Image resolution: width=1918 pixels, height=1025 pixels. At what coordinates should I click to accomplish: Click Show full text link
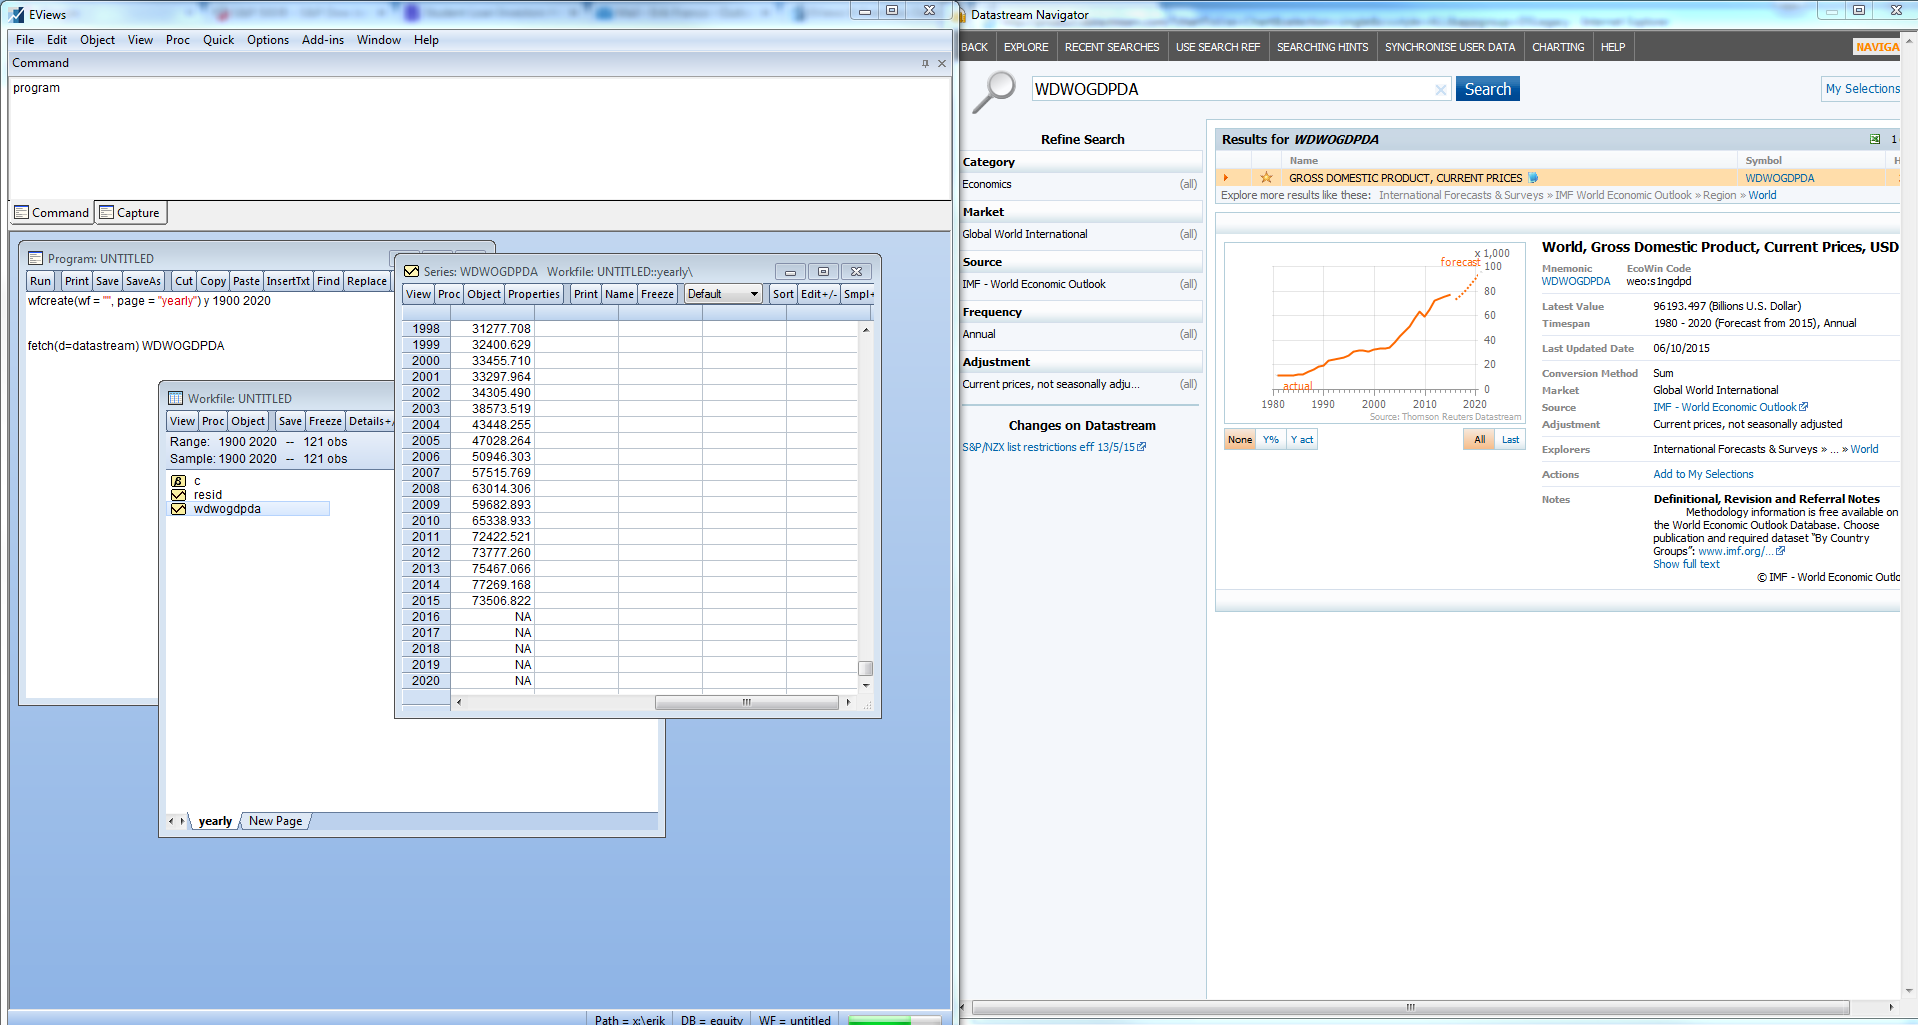[1686, 564]
